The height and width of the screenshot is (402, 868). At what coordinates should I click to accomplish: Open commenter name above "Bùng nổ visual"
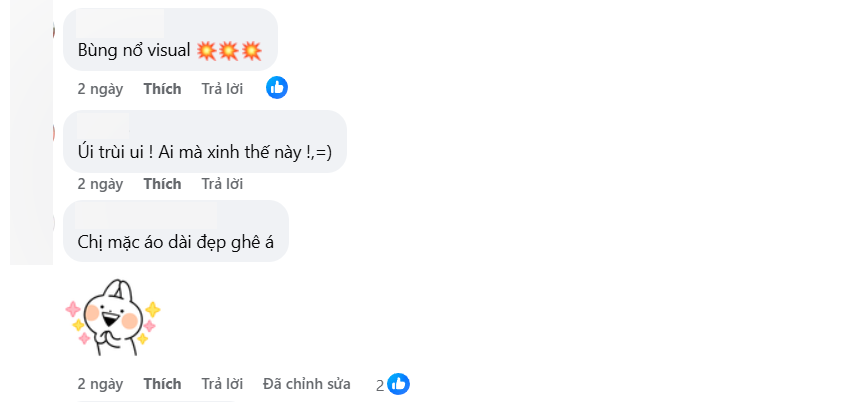pos(121,21)
